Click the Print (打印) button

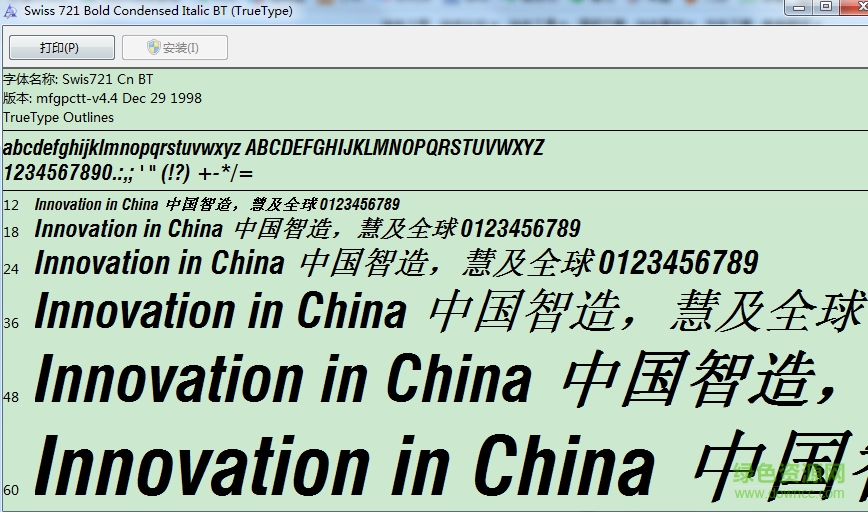[x=62, y=48]
